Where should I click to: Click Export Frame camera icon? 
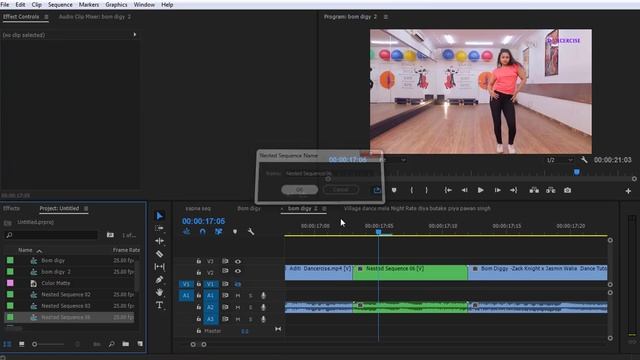[567, 190]
